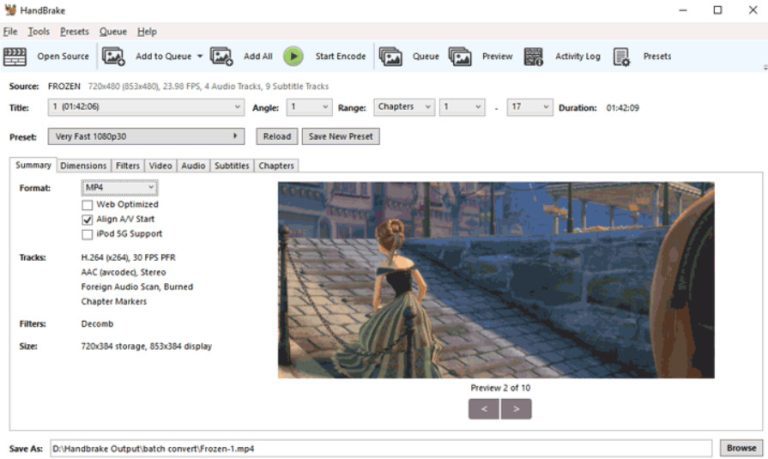768x459 pixels.
Task: Go to next preview image
Action: click(517, 408)
